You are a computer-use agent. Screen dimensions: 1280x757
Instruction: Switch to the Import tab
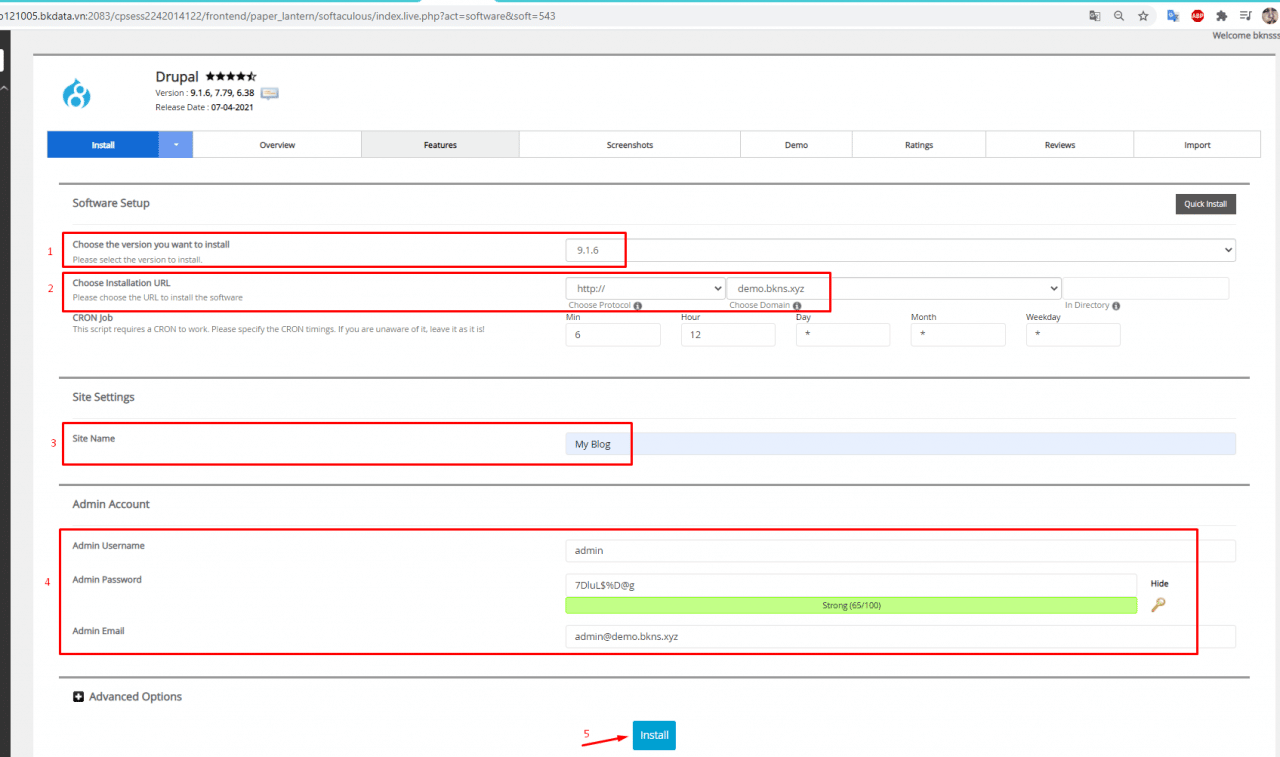(1197, 145)
